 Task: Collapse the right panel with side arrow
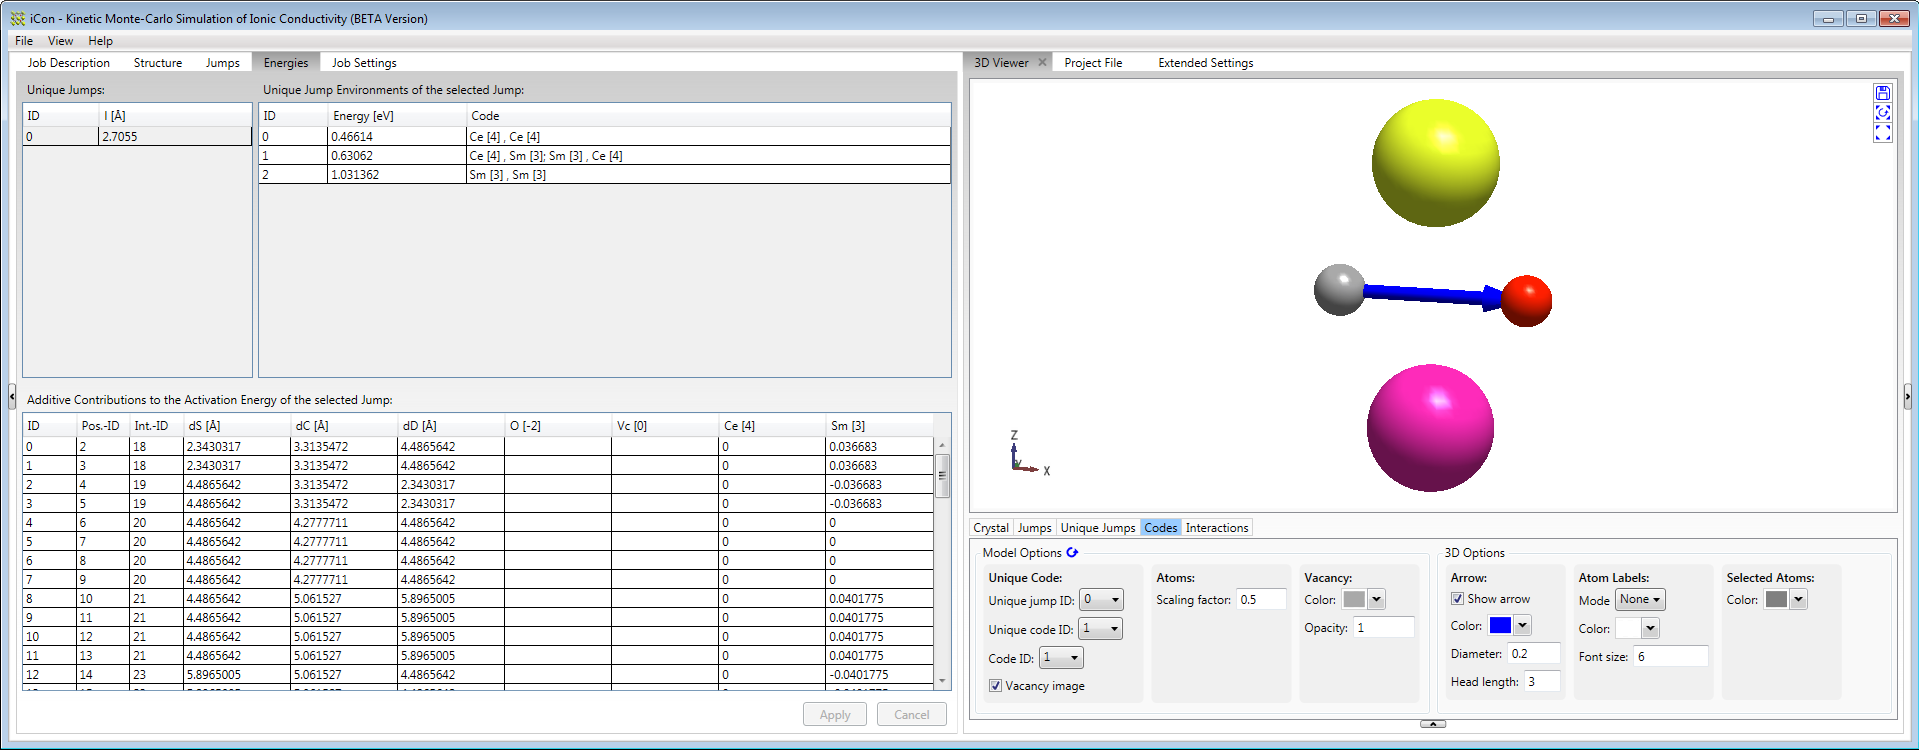1907,397
